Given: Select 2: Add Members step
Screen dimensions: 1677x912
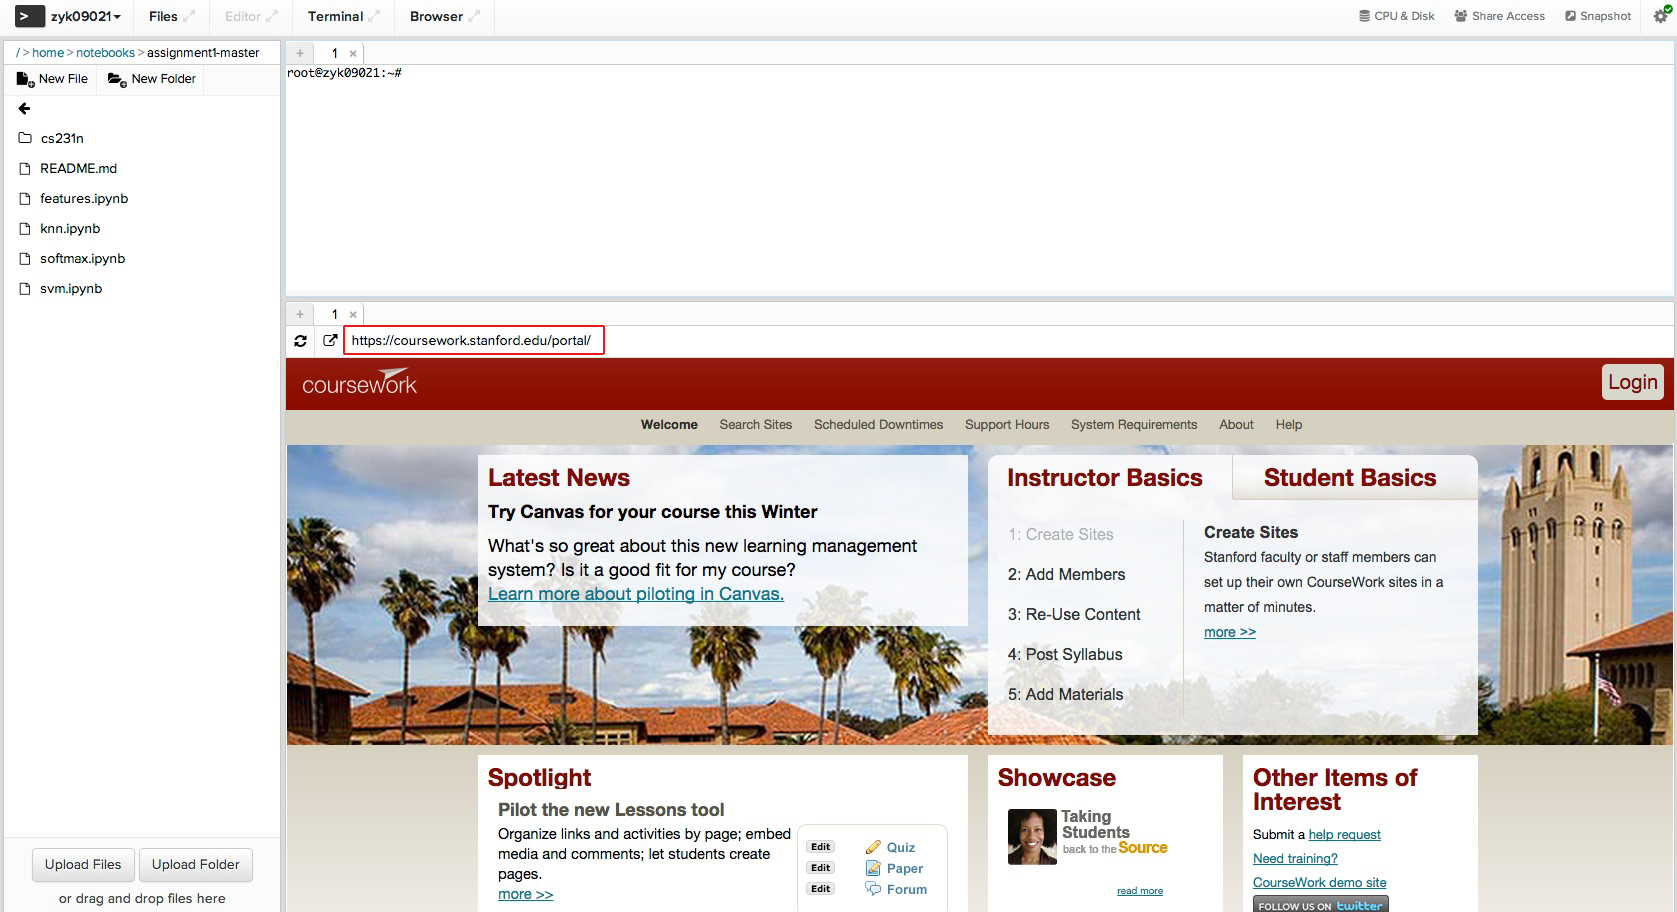Looking at the screenshot, I should (1067, 575).
